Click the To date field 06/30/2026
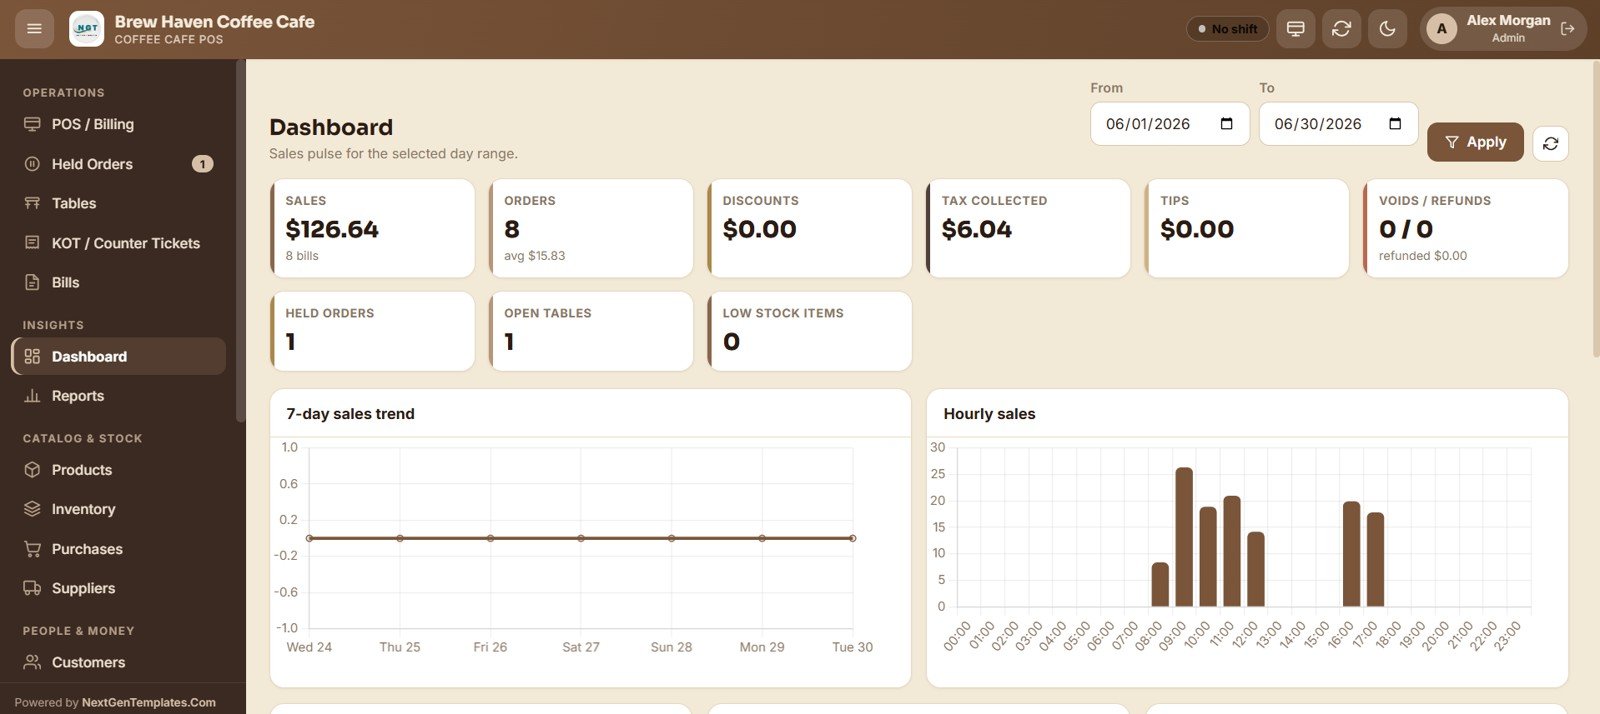This screenshot has height=714, width=1600. point(1338,124)
